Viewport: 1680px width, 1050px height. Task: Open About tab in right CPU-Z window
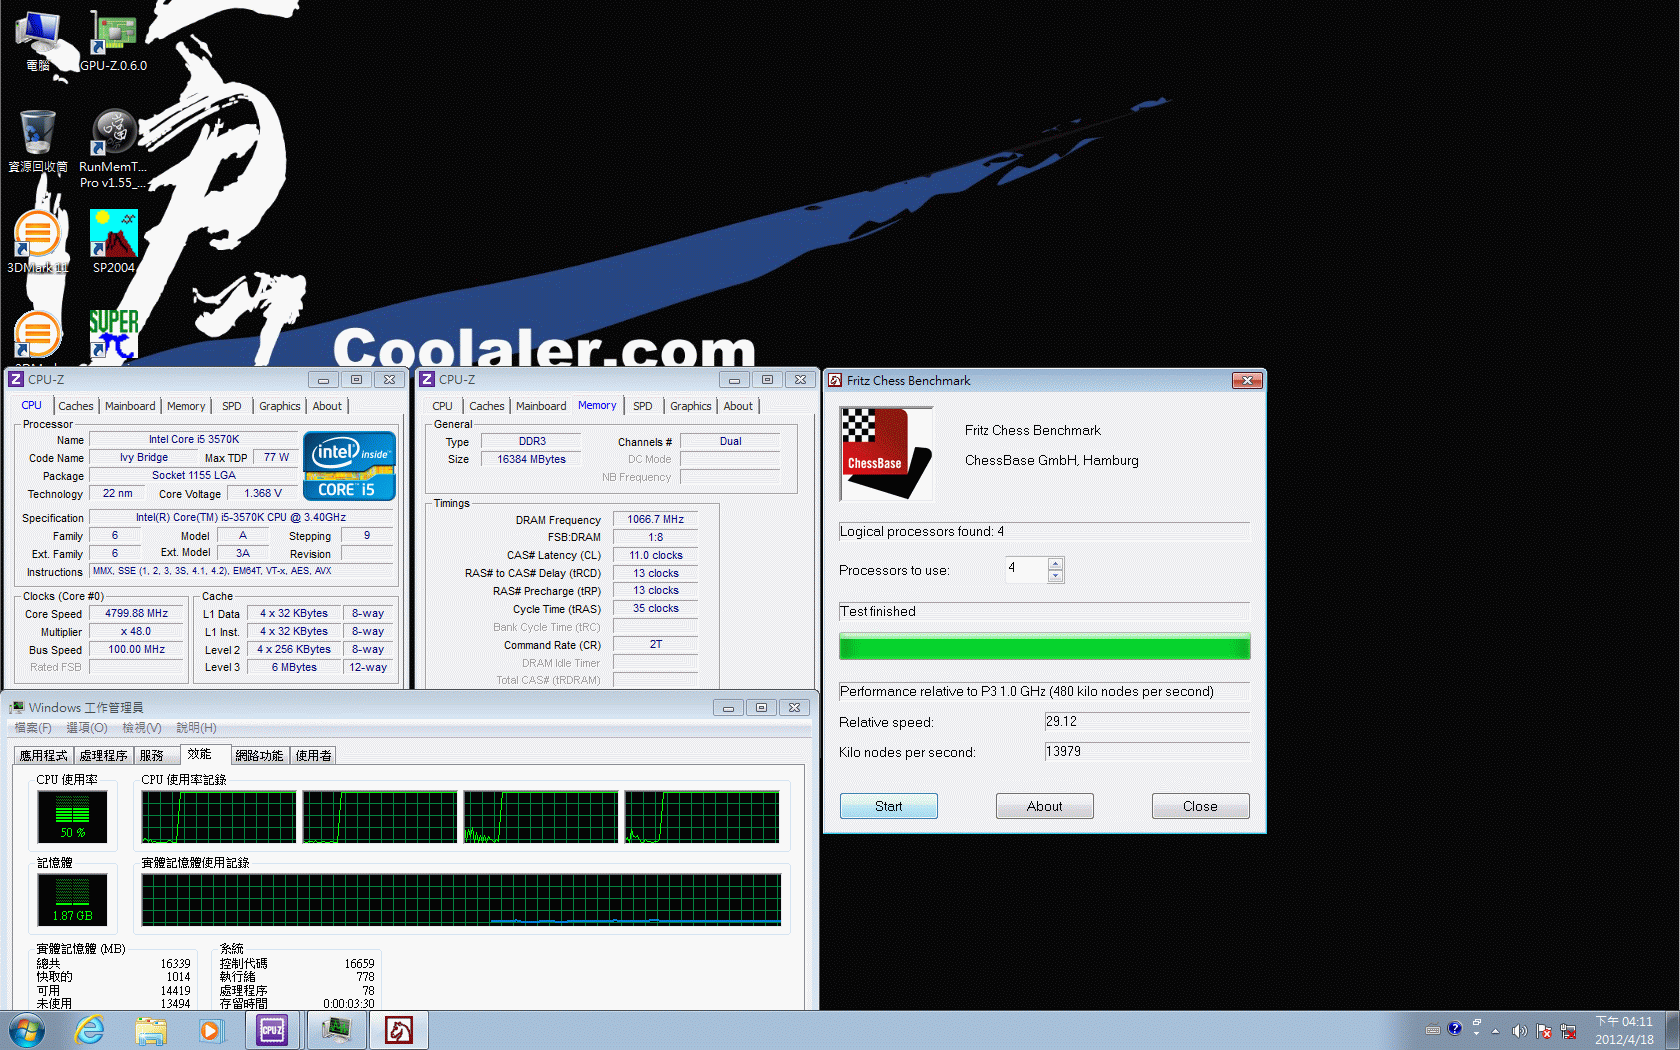(x=738, y=406)
